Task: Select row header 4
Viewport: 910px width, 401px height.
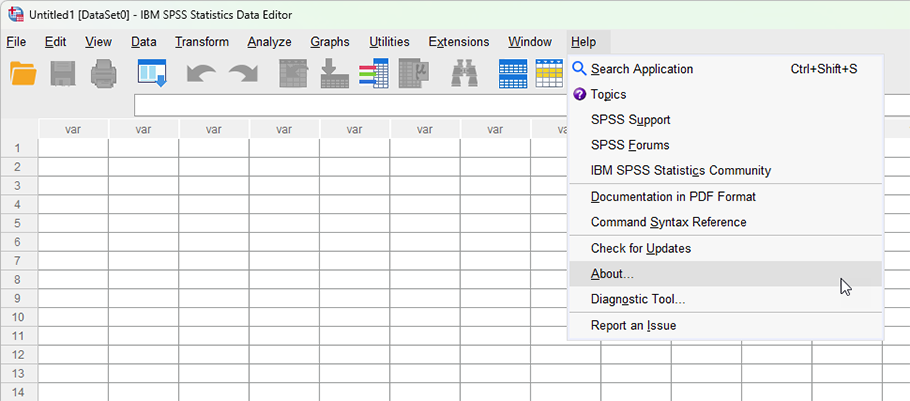Action: (19, 204)
